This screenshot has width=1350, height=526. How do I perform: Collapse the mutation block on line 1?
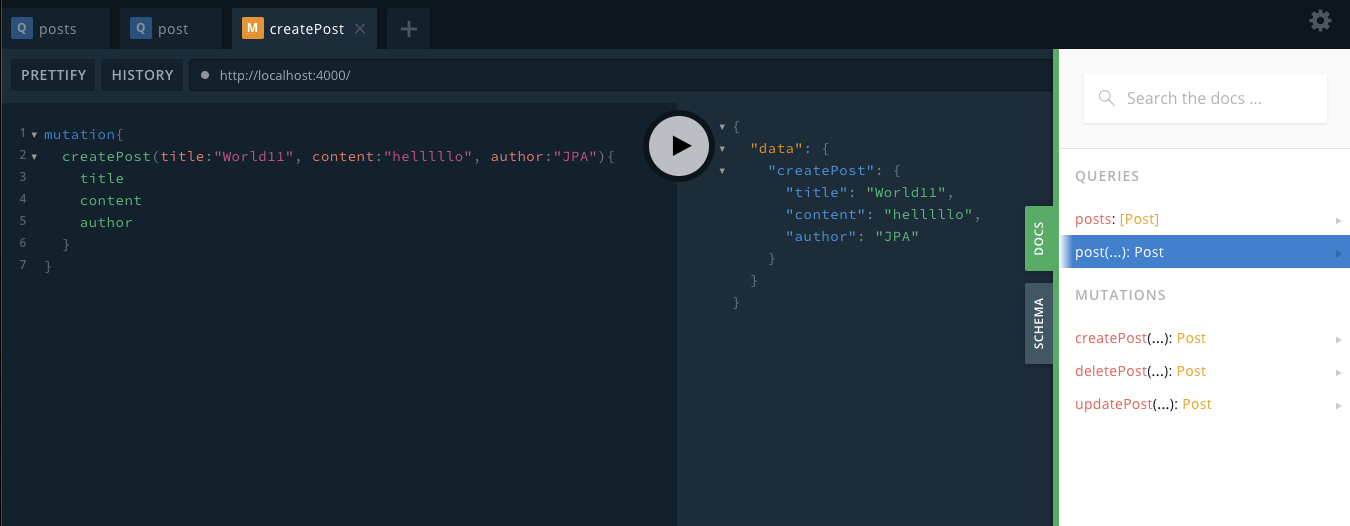(35, 134)
